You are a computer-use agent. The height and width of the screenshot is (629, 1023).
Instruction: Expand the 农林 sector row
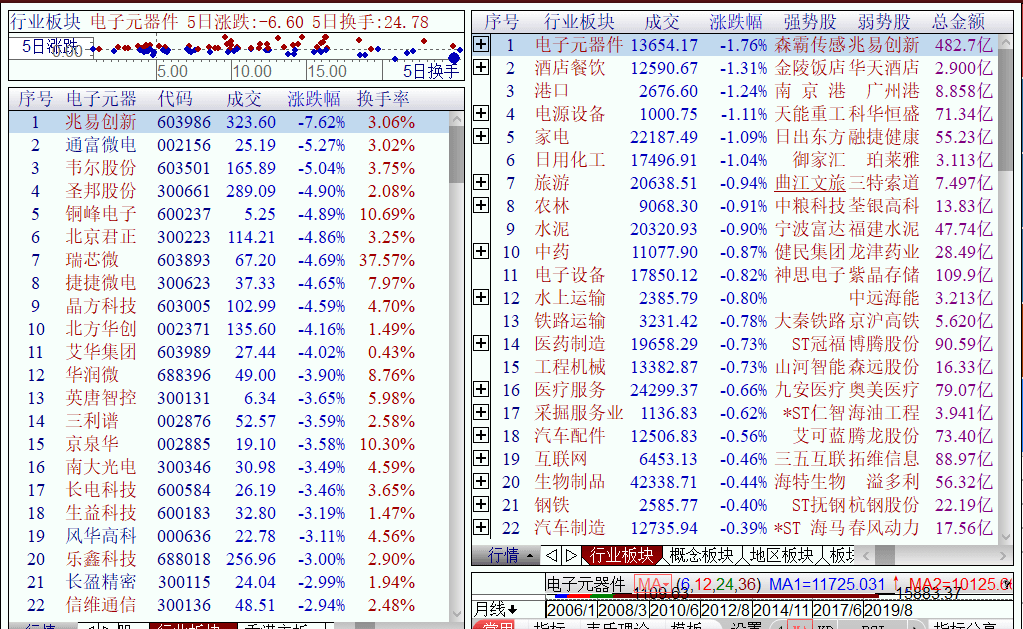481,206
